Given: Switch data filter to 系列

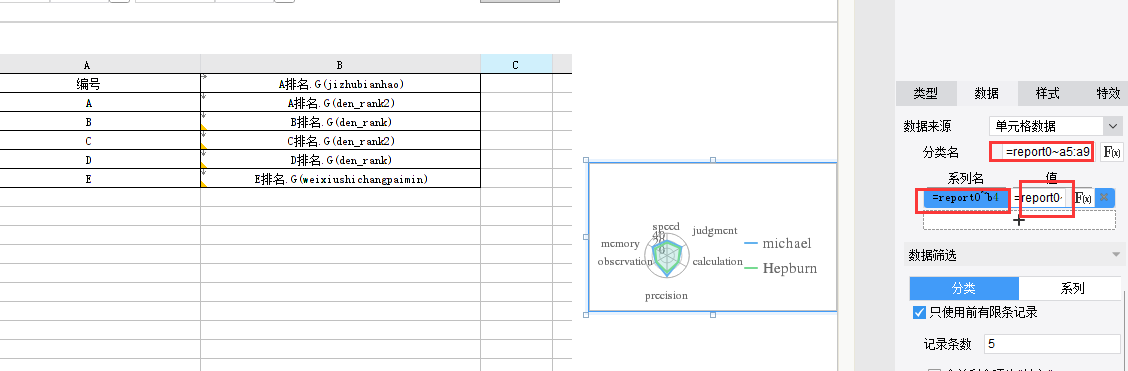Looking at the screenshot, I should click(1071, 288).
